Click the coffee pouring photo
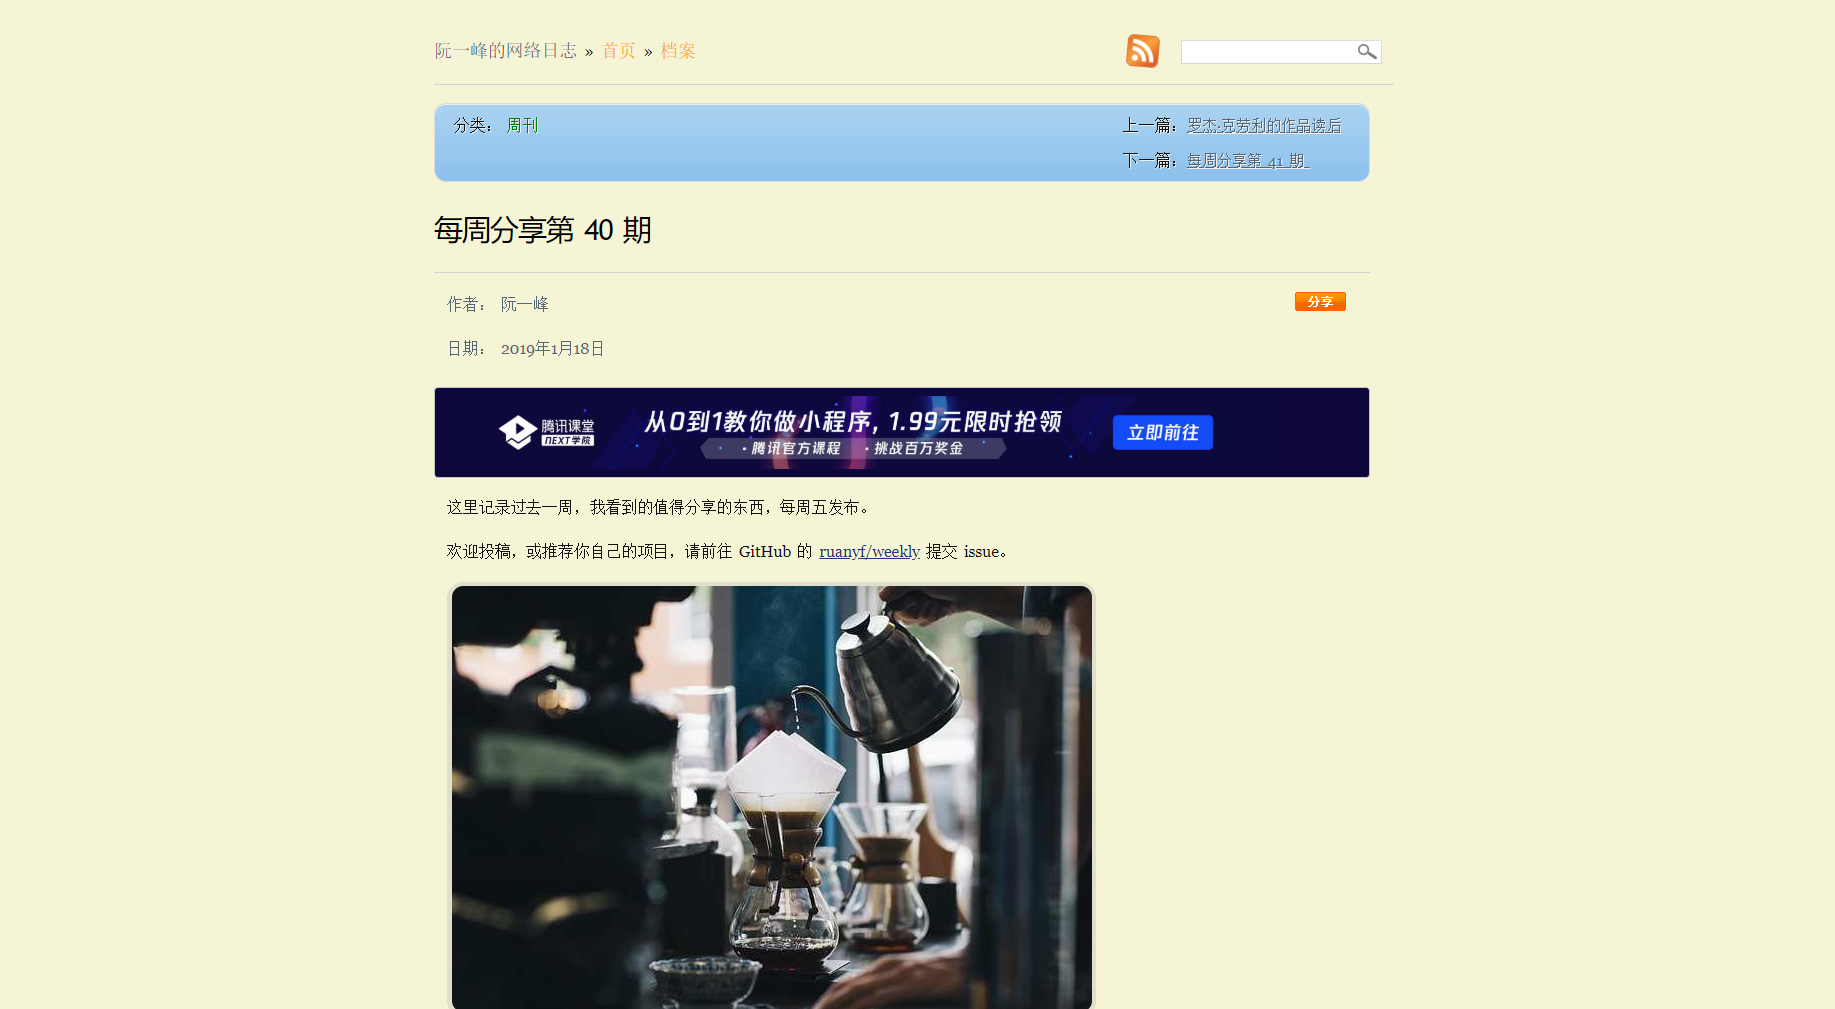The height and width of the screenshot is (1009, 1835). coord(772,797)
